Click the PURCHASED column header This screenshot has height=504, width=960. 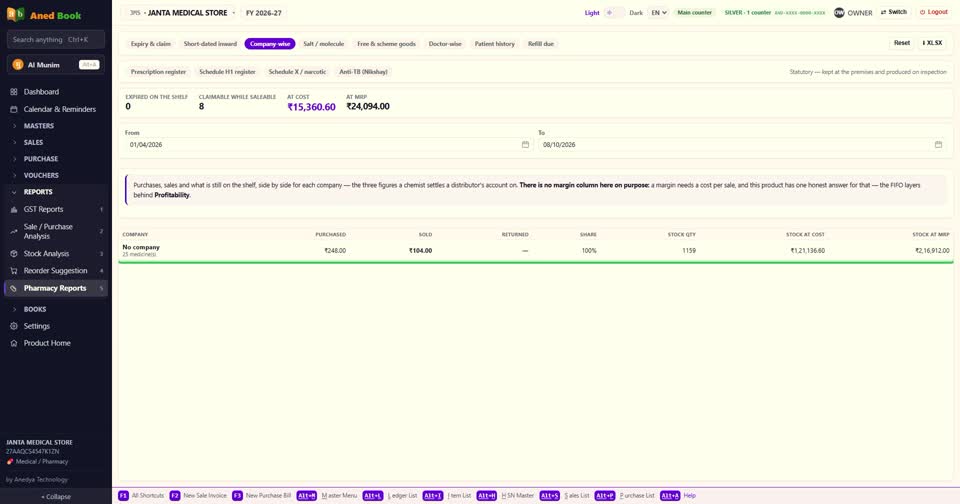tap(331, 235)
